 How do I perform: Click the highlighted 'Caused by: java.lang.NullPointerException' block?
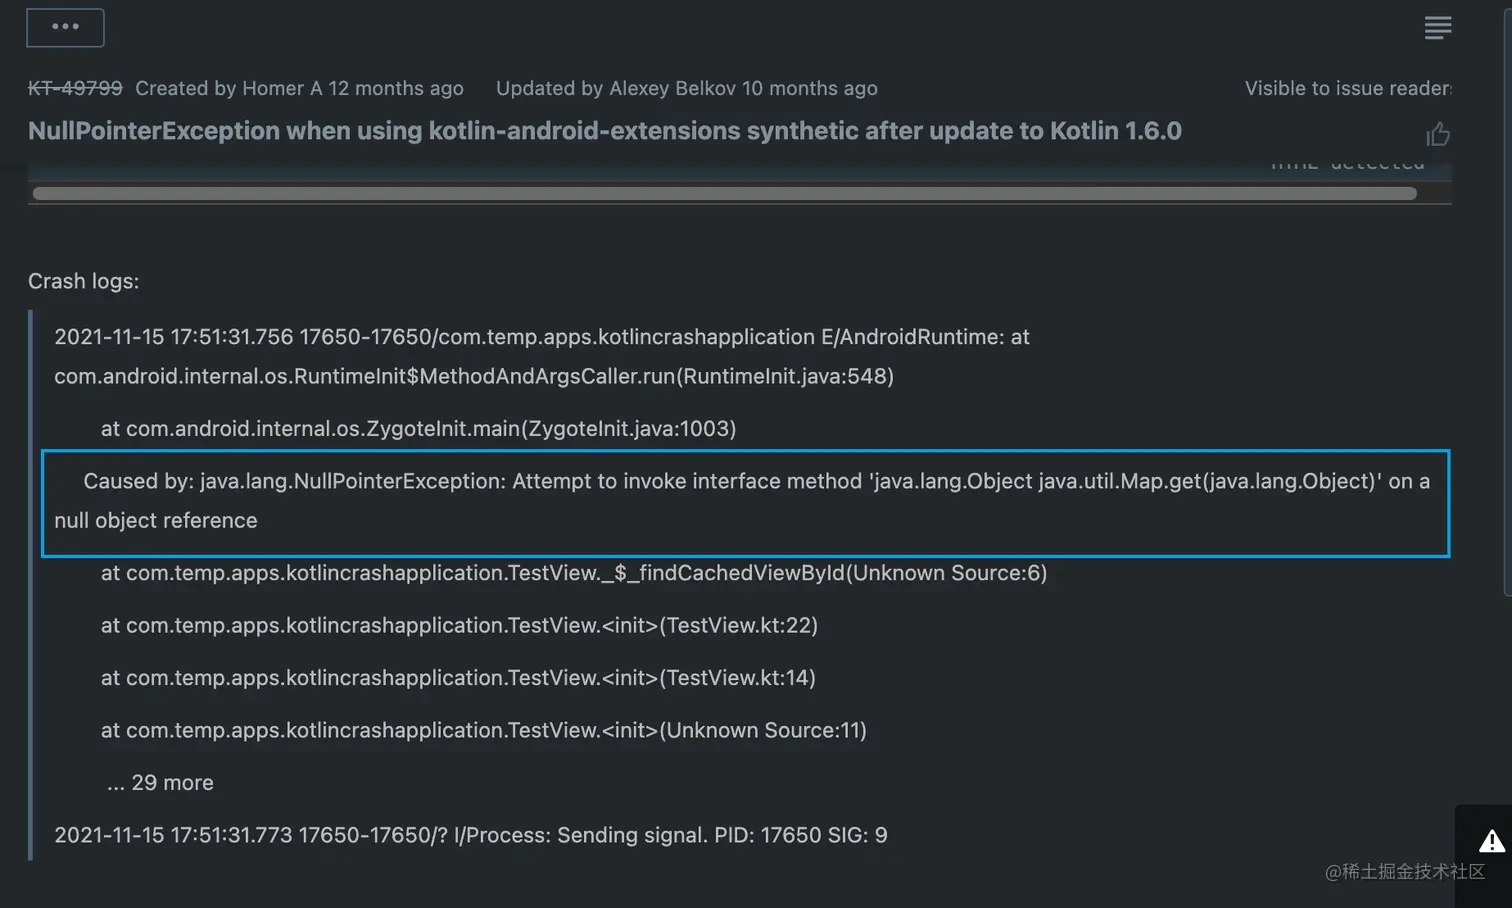point(744,501)
